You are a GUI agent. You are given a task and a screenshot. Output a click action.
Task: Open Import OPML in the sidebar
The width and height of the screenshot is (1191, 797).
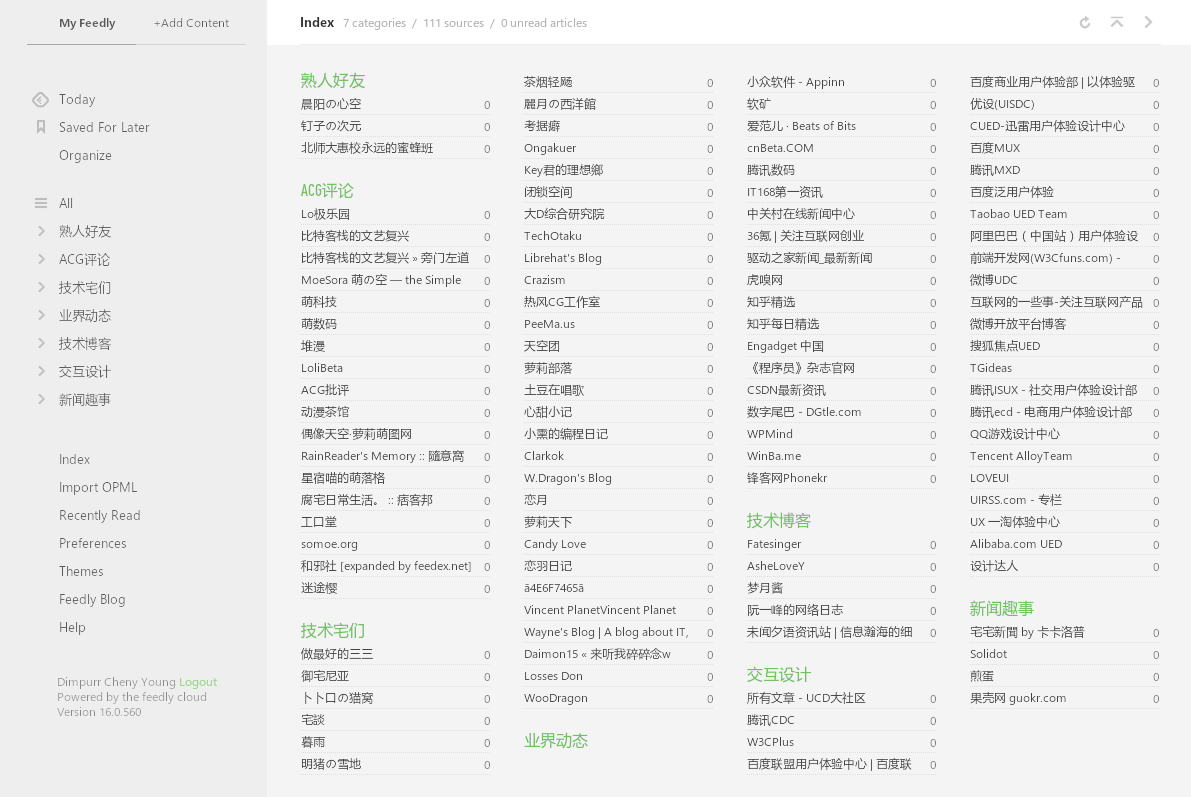click(98, 487)
